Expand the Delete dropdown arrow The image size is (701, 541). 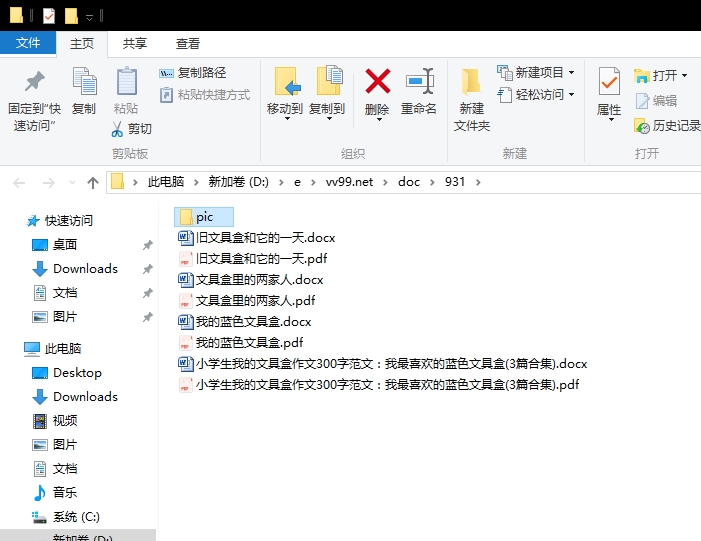tap(379, 119)
